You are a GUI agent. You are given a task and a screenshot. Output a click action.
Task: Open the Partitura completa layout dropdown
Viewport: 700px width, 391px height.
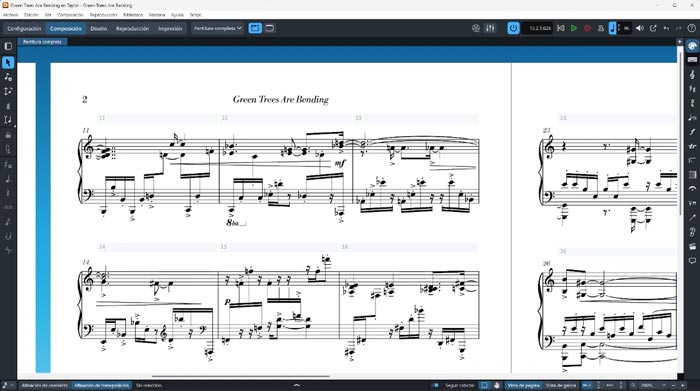[217, 28]
